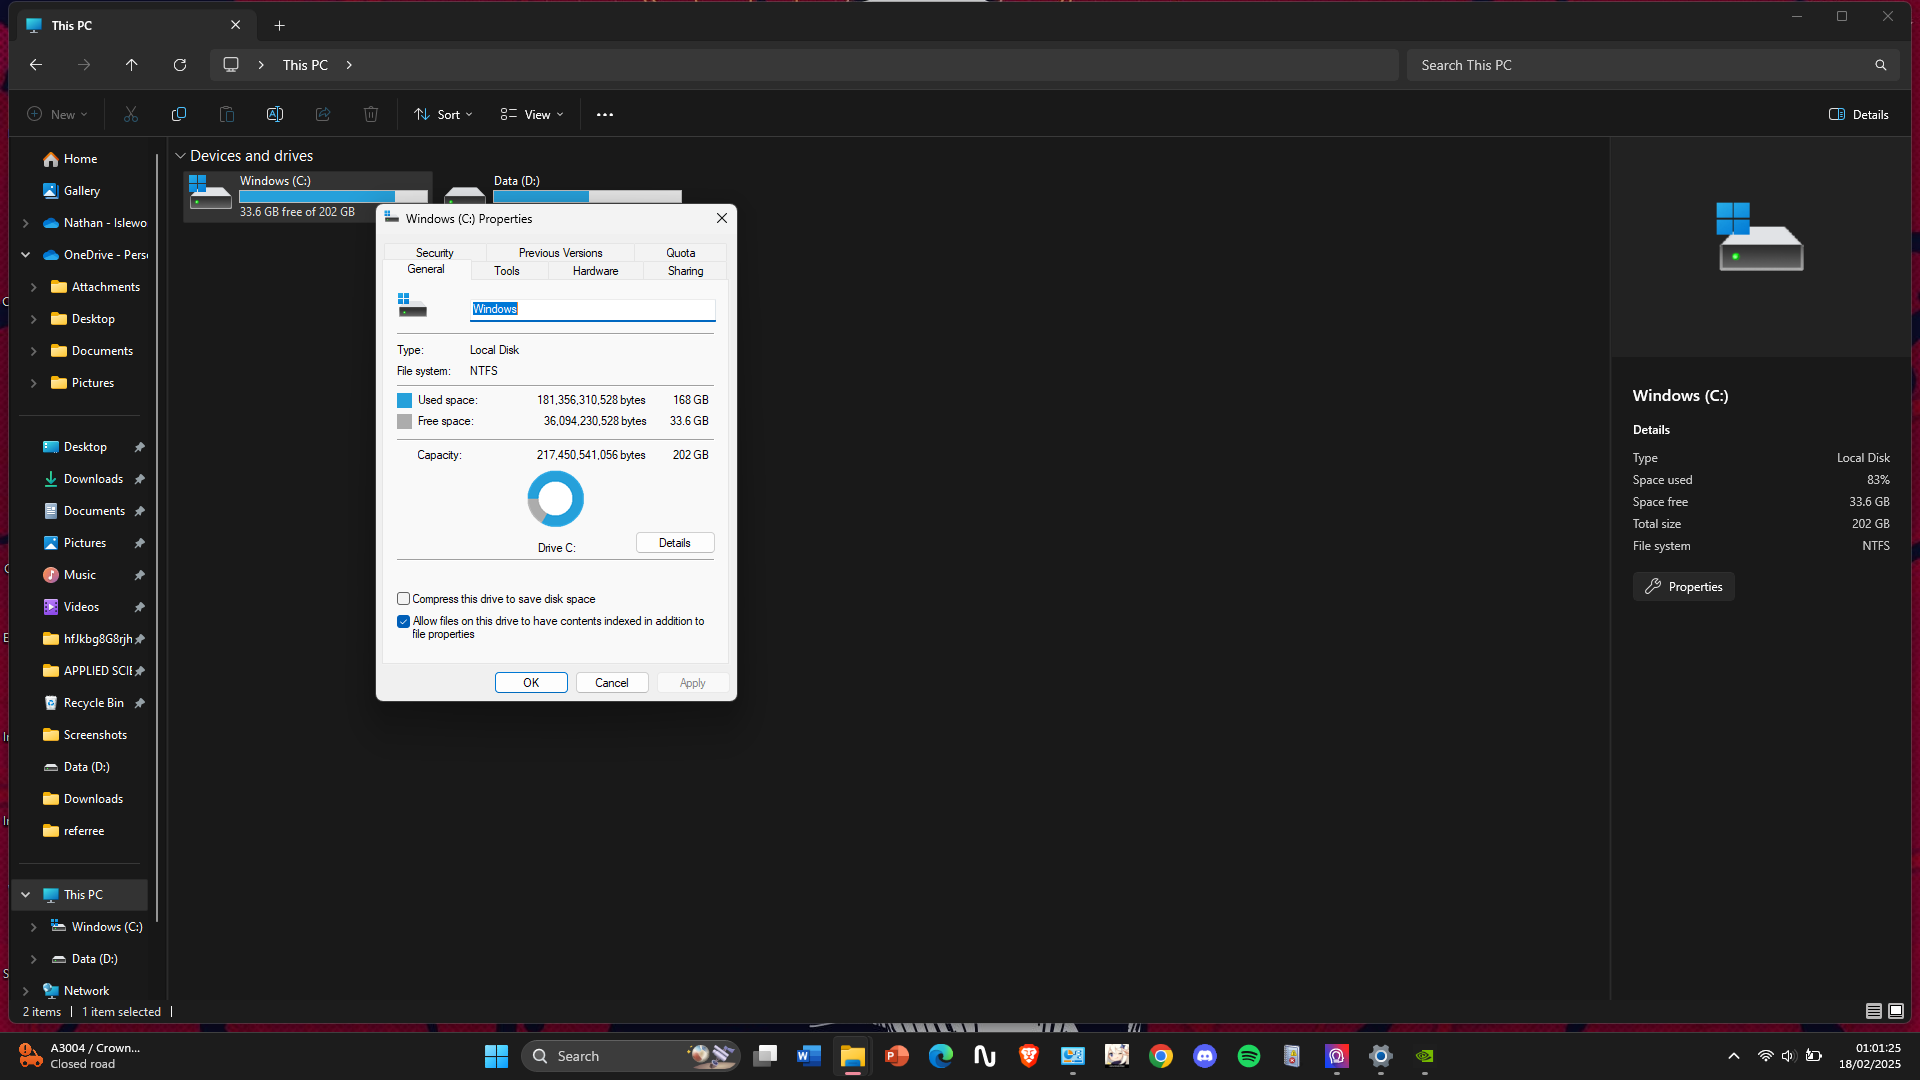
Task: Open Microsoft Edge from the taskbar
Action: 941,1056
